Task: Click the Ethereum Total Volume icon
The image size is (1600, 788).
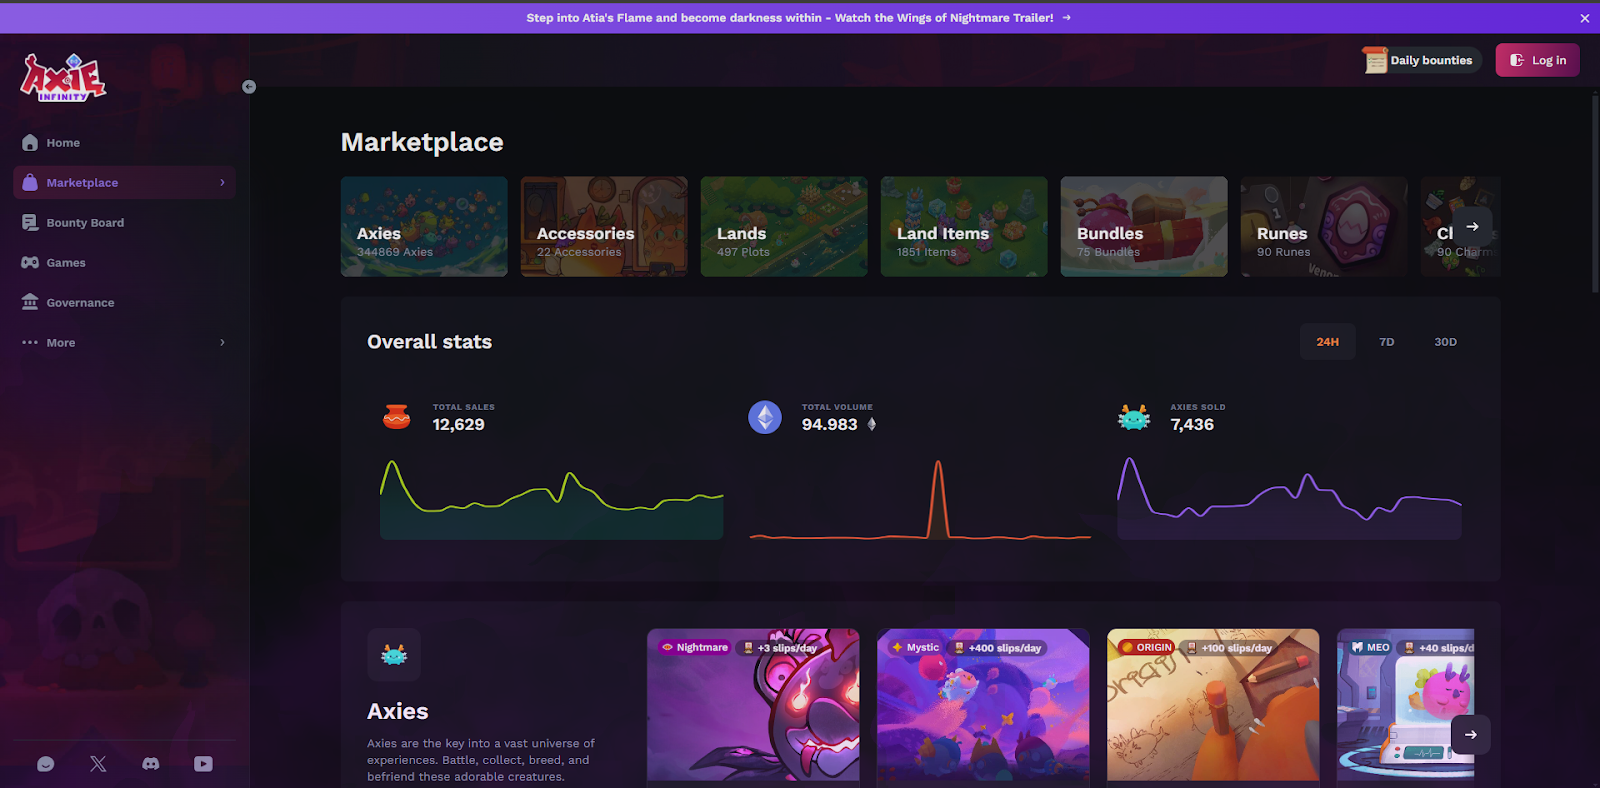Action: tap(765, 417)
